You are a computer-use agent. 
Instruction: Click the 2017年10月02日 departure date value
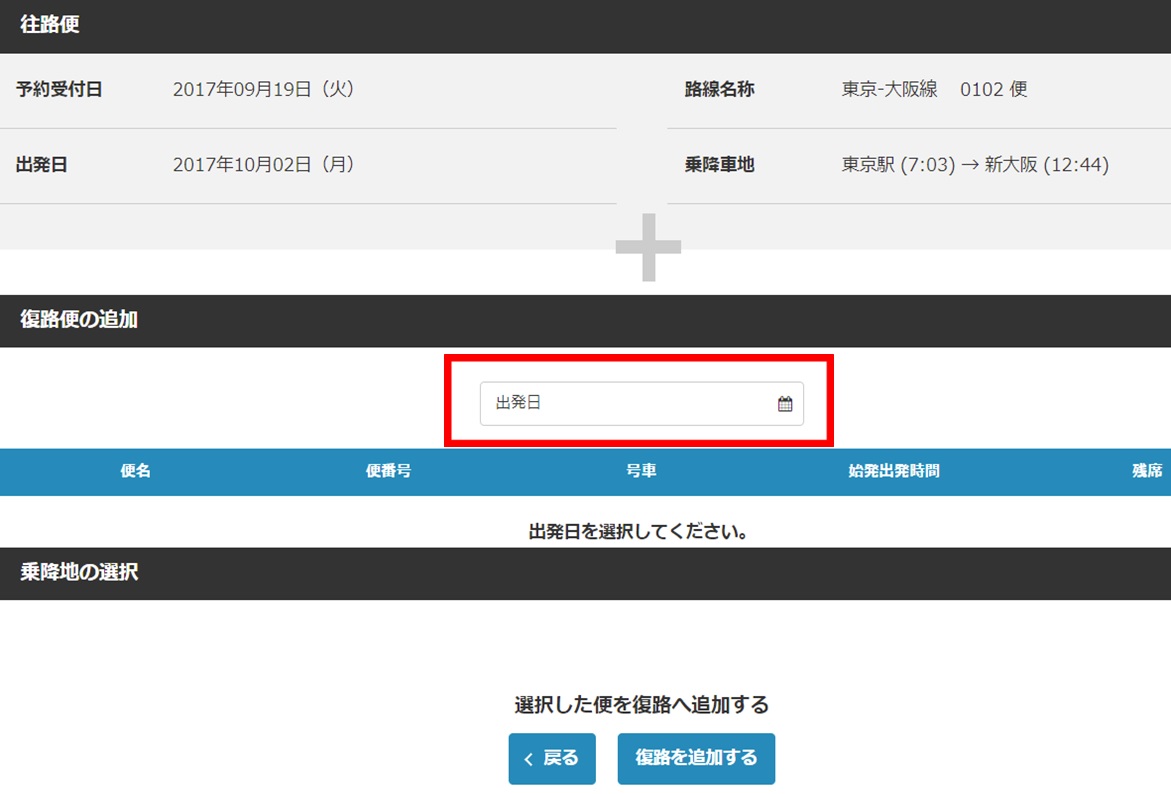click(264, 165)
